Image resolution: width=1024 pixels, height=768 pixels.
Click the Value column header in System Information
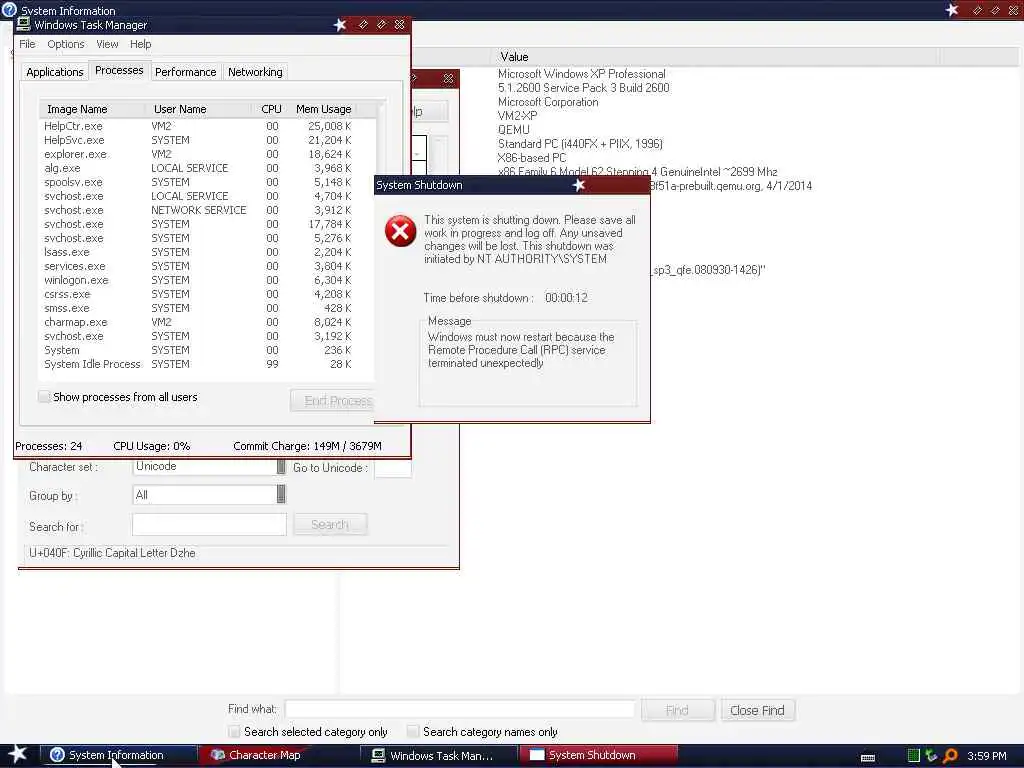715,57
